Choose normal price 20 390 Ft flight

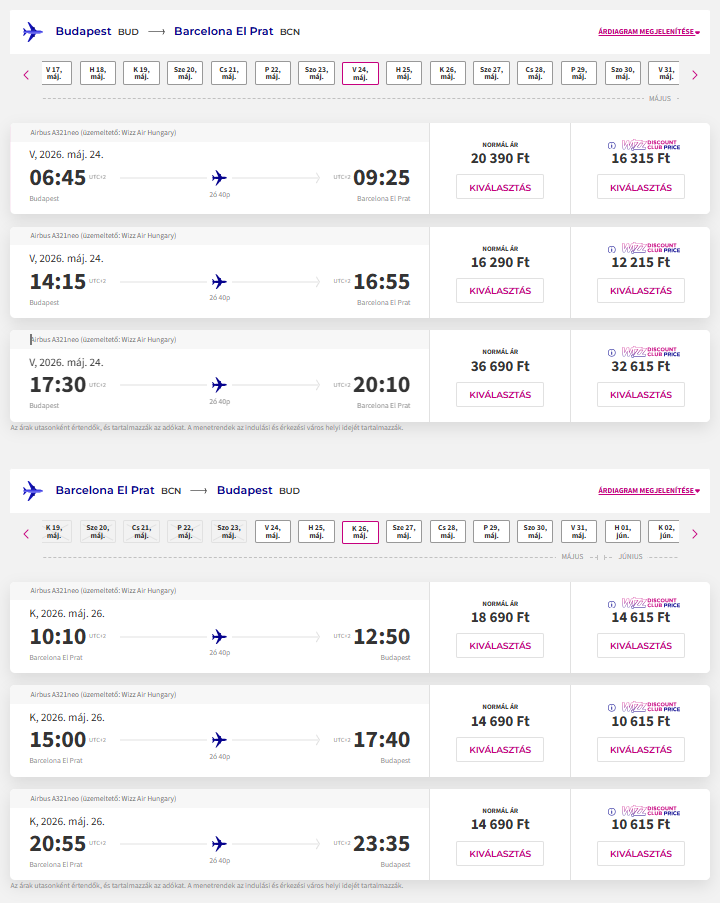499,187
